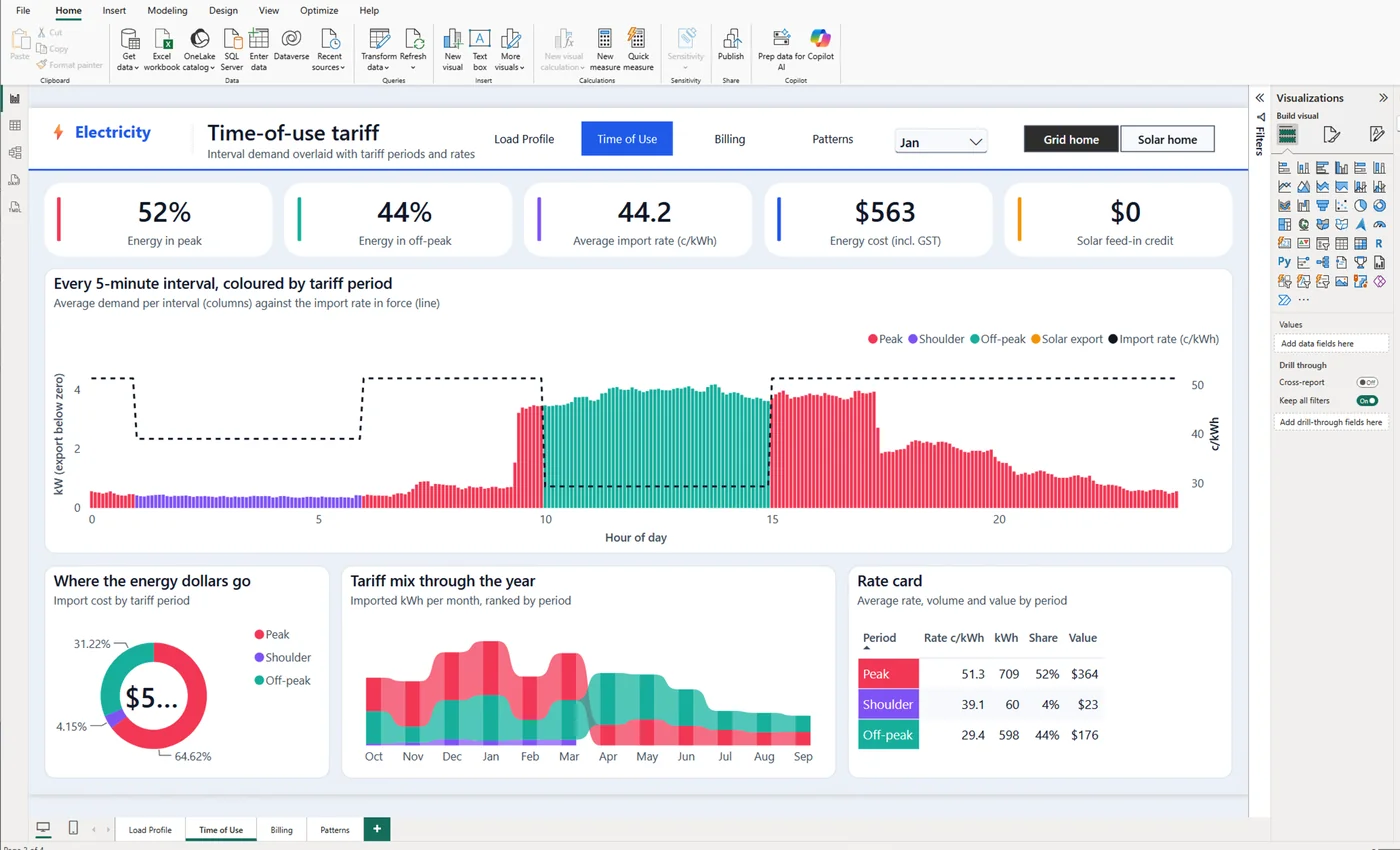The width and height of the screenshot is (1400, 850).
Task: Go to Patterns in the report header
Action: (x=833, y=139)
